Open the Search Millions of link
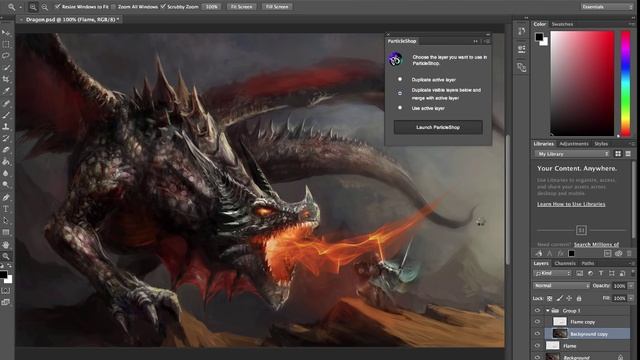Screen dimensions: 640x360 [x=596, y=244]
